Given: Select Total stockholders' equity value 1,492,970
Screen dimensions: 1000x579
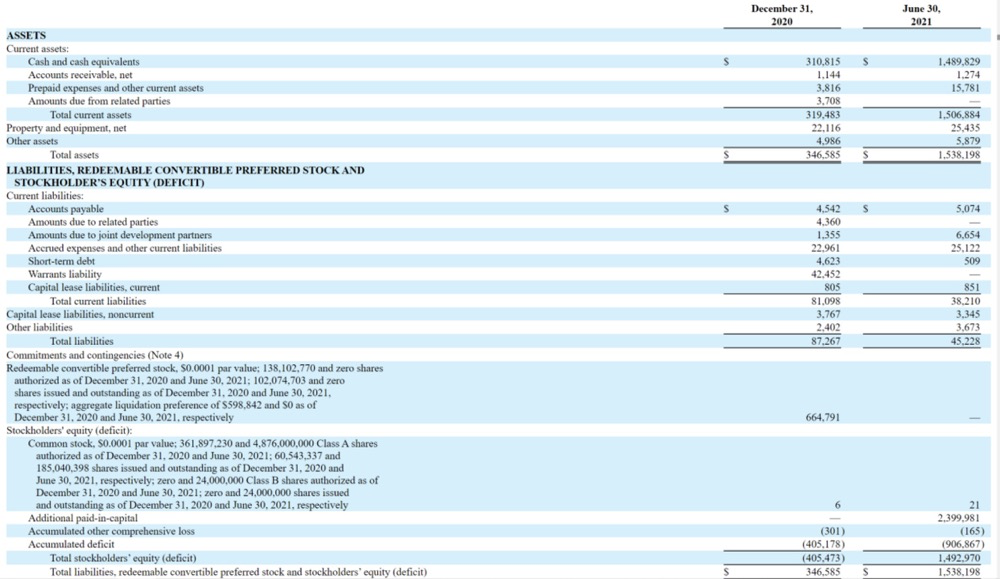Looking at the screenshot, I should pyautogui.click(x=957, y=557).
